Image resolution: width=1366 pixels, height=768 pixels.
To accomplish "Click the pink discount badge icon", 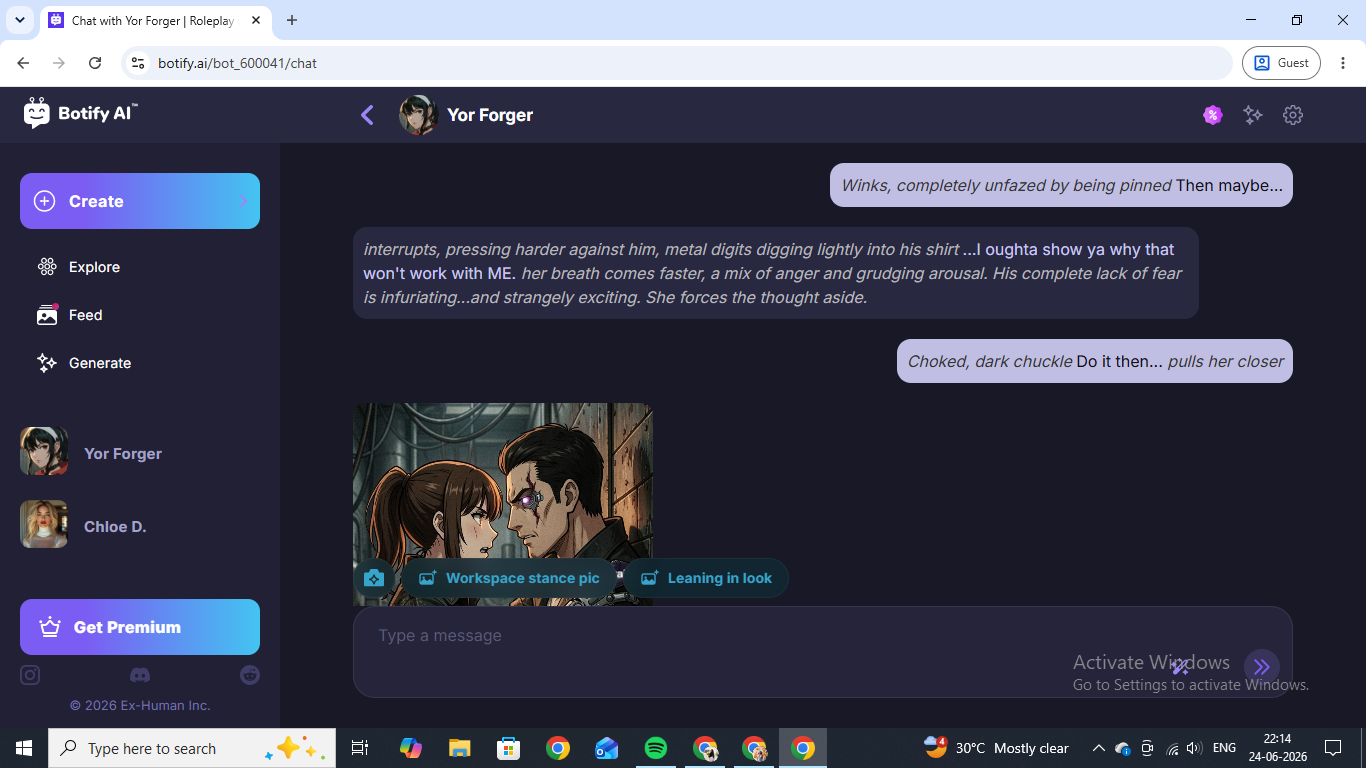I will coord(1212,115).
